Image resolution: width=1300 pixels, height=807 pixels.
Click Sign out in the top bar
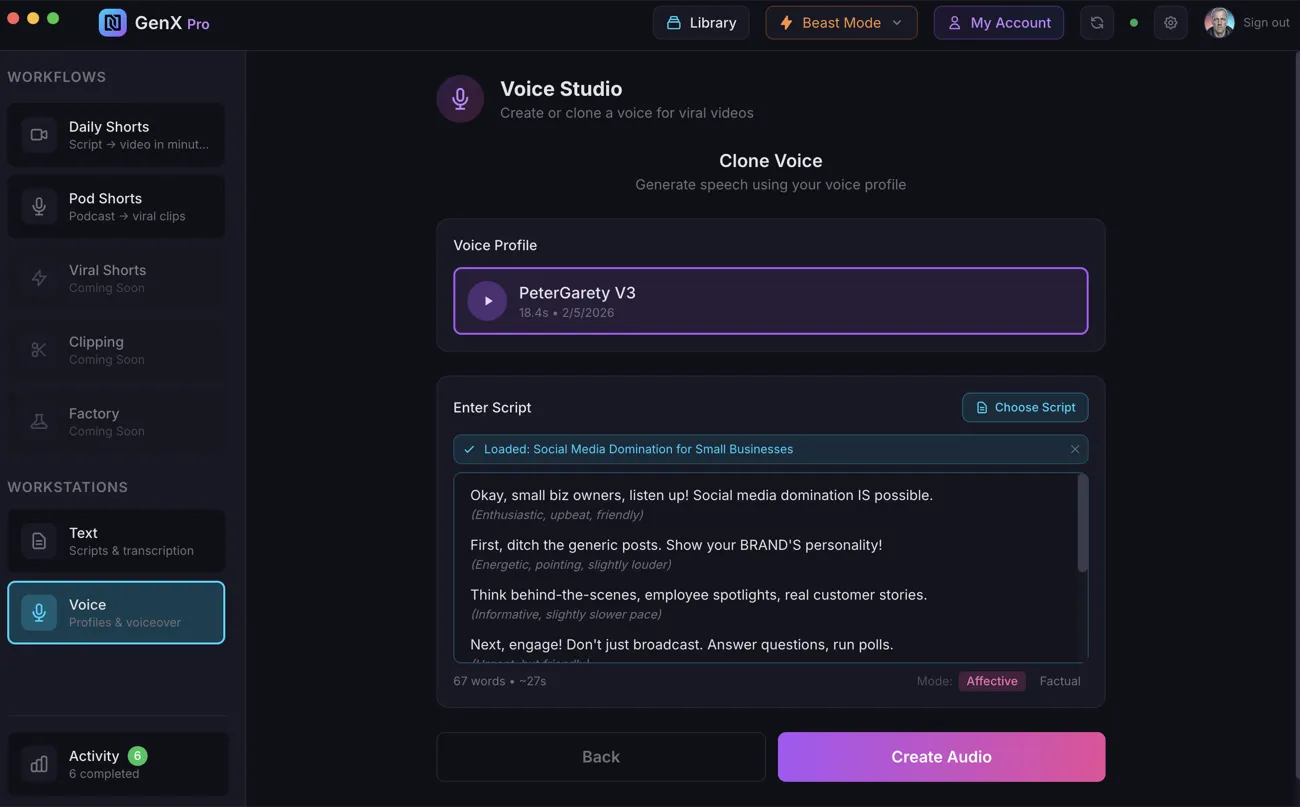[1265, 21]
